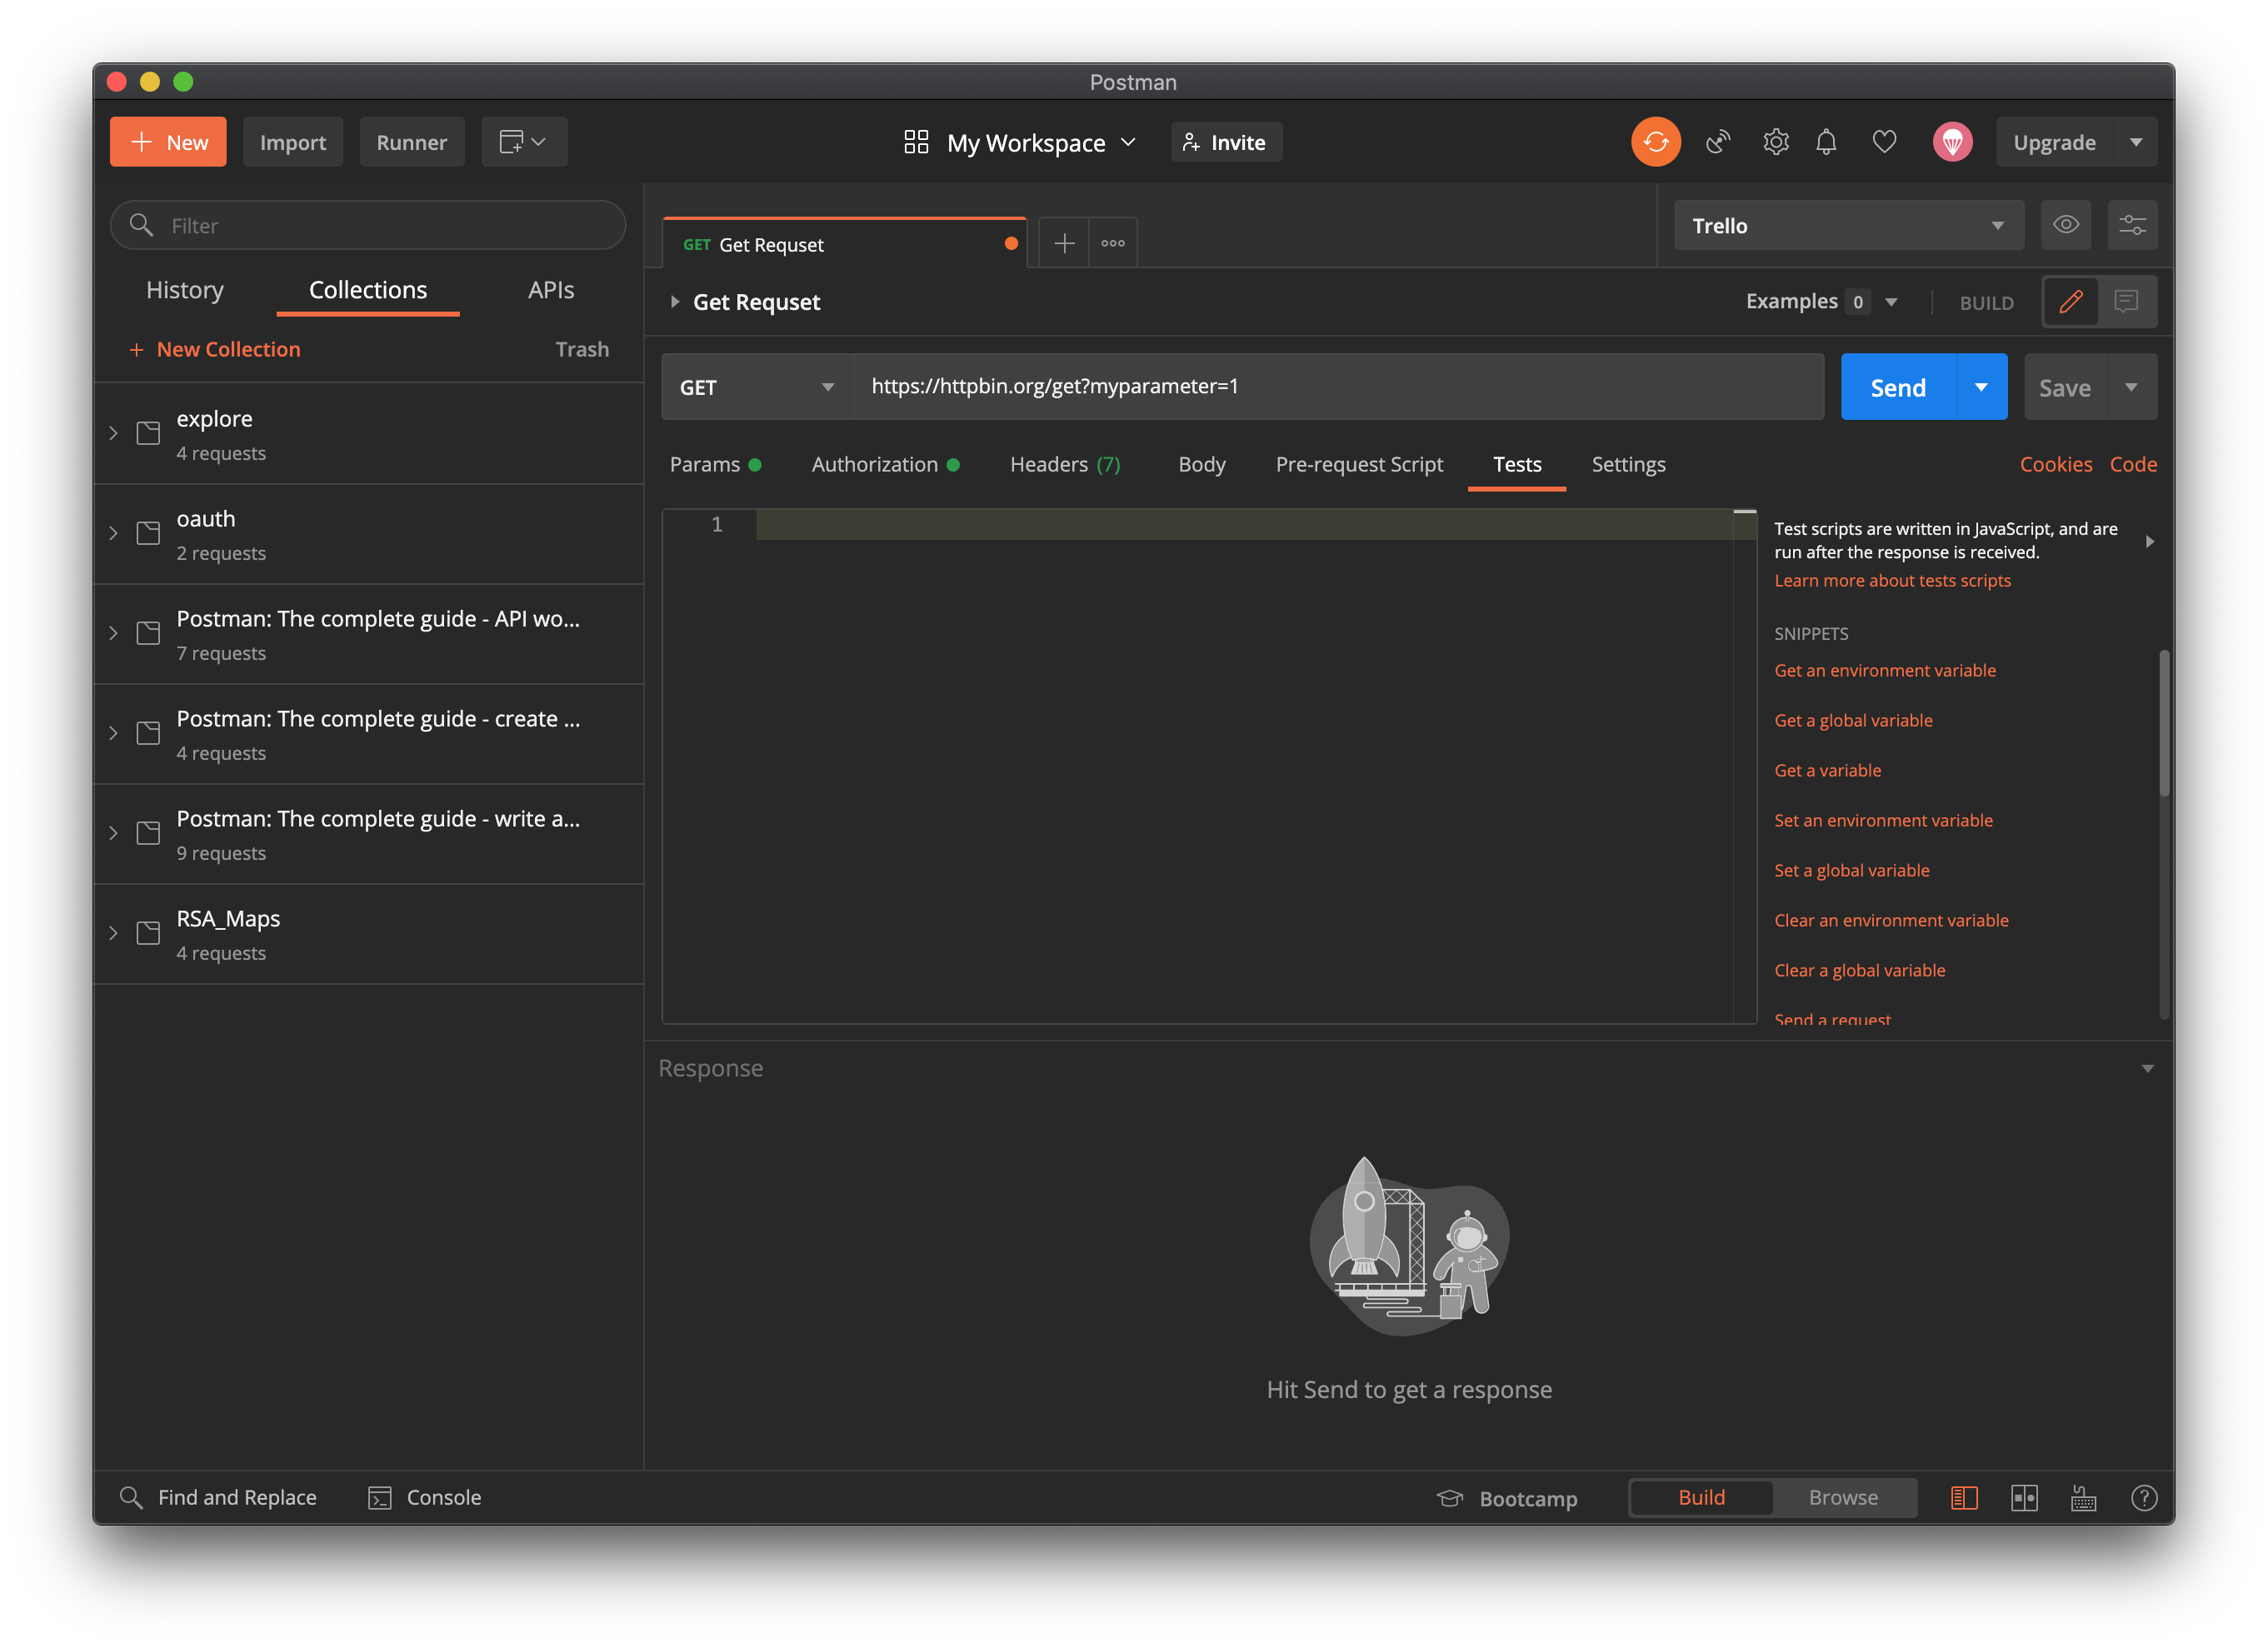Expand the RSA_Maps collection
2268x1648 pixels.
pos(113,932)
